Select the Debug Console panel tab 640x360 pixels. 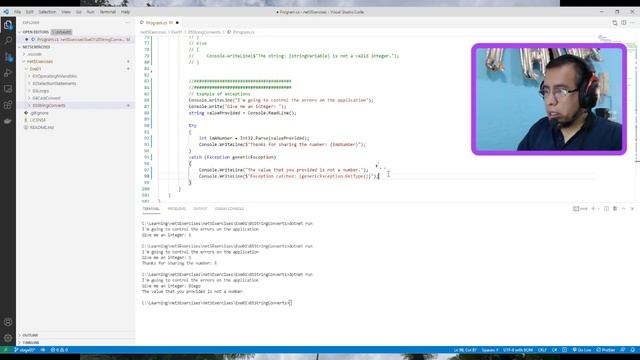tap(229, 209)
